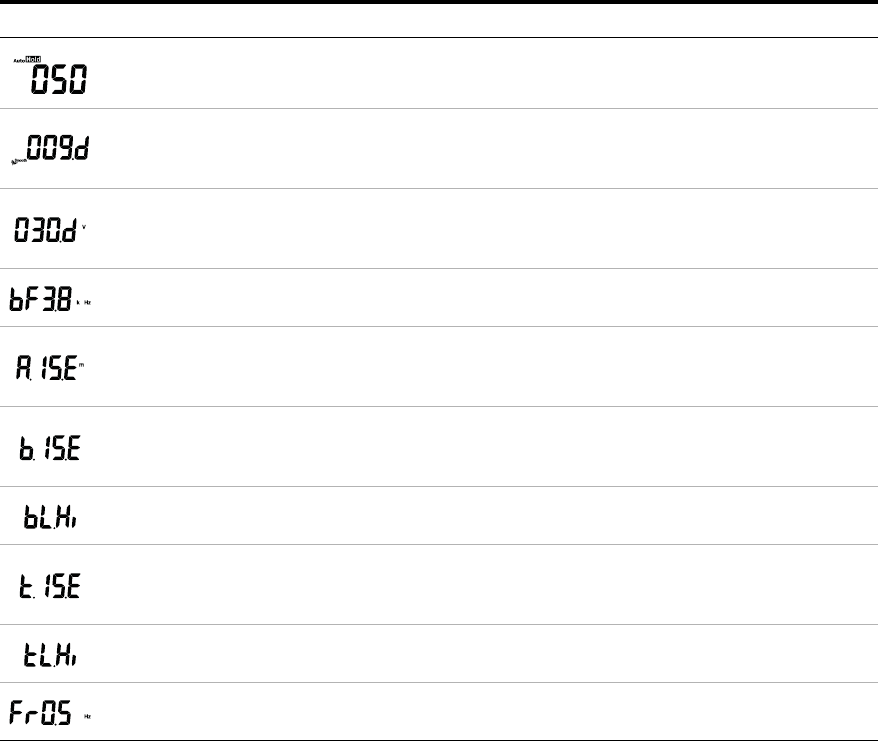The height and width of the screenshot is (741, 878).
Task: Click the tiny m unit beside A.15.E
Action: [81, 366]
